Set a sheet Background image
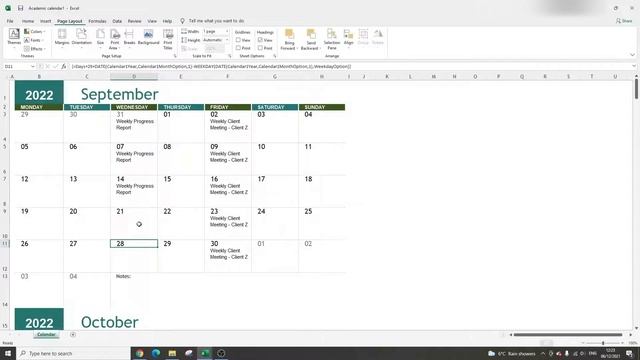The width and height of the screenshot is (640, 360). point(148,38)
